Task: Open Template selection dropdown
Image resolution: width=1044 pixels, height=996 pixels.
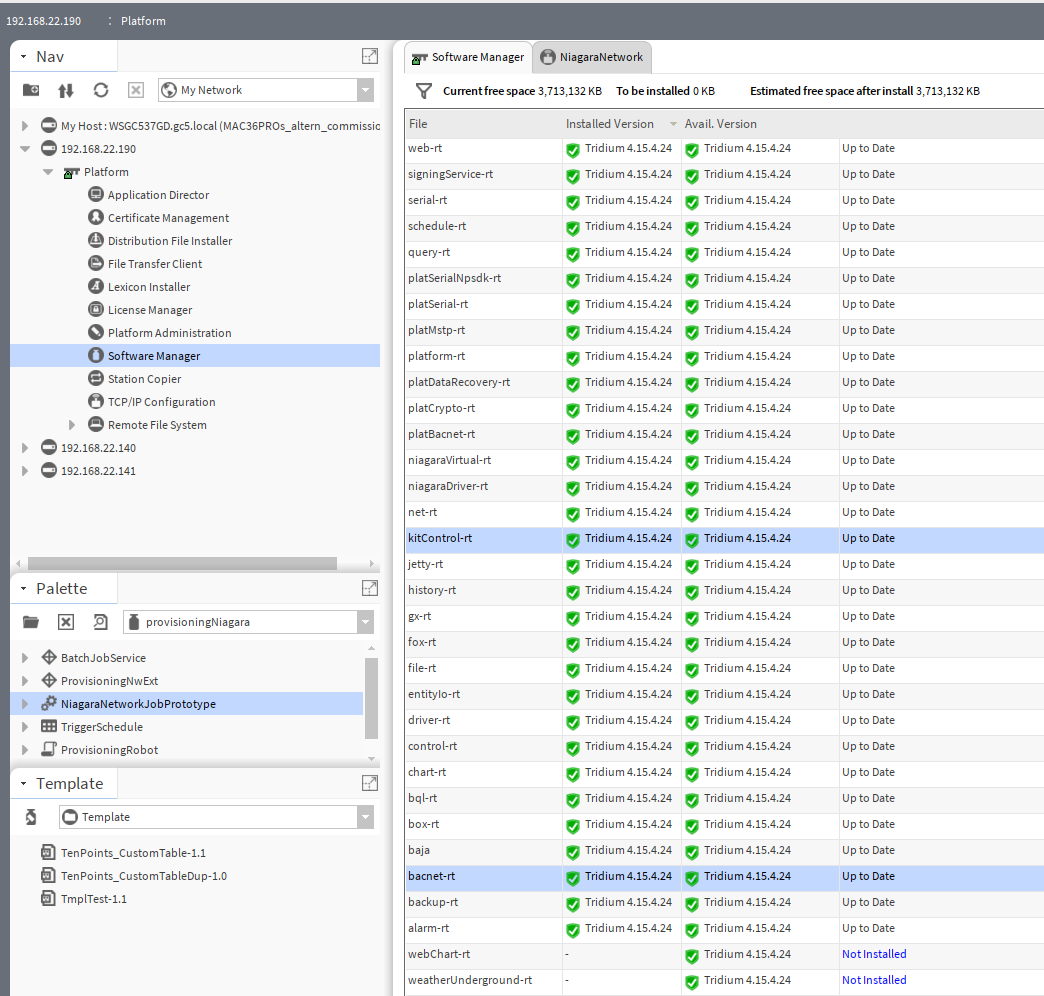Action: (x=366, y=817)
